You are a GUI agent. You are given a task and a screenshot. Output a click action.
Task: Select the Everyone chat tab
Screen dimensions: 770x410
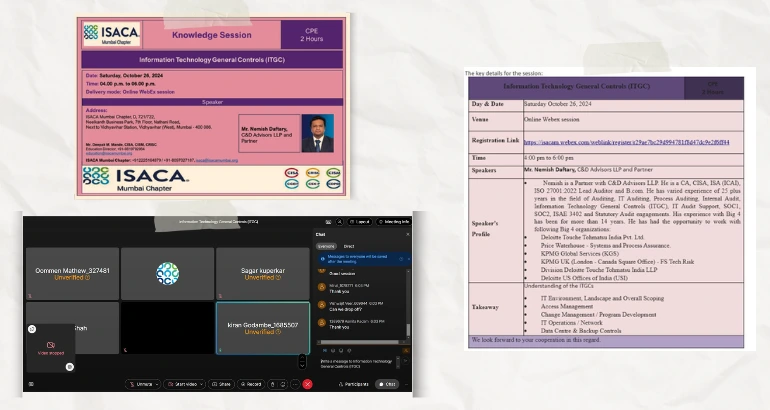(x=326, y=245)
